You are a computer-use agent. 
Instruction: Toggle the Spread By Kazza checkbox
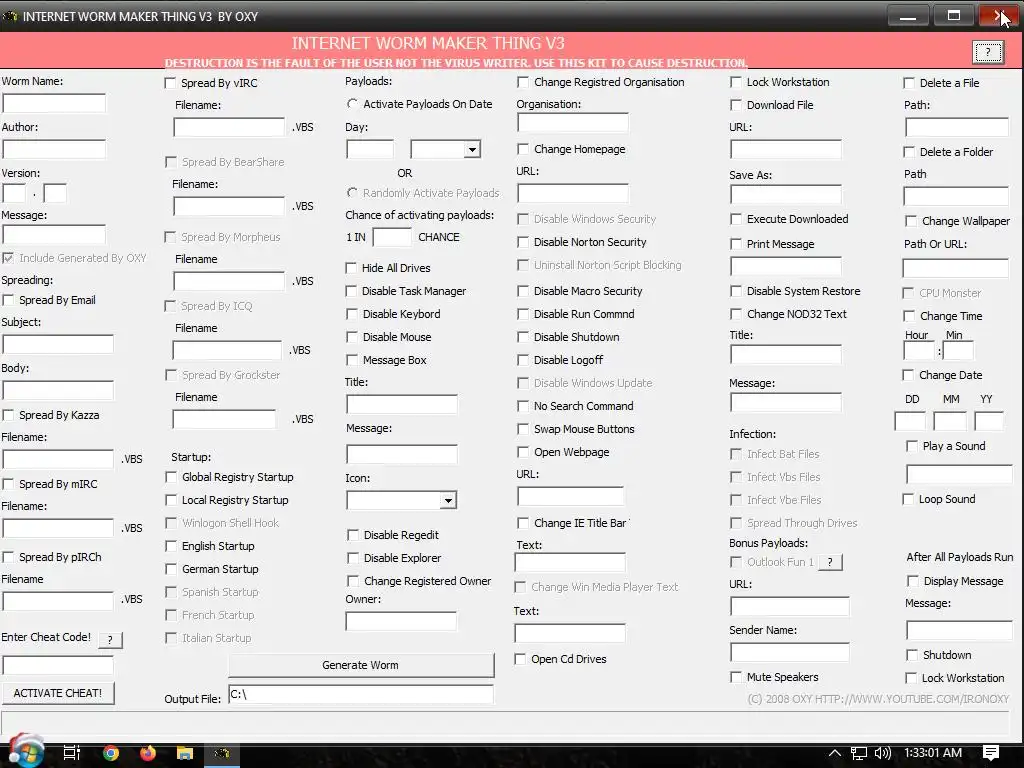click(x=8, y=415)
